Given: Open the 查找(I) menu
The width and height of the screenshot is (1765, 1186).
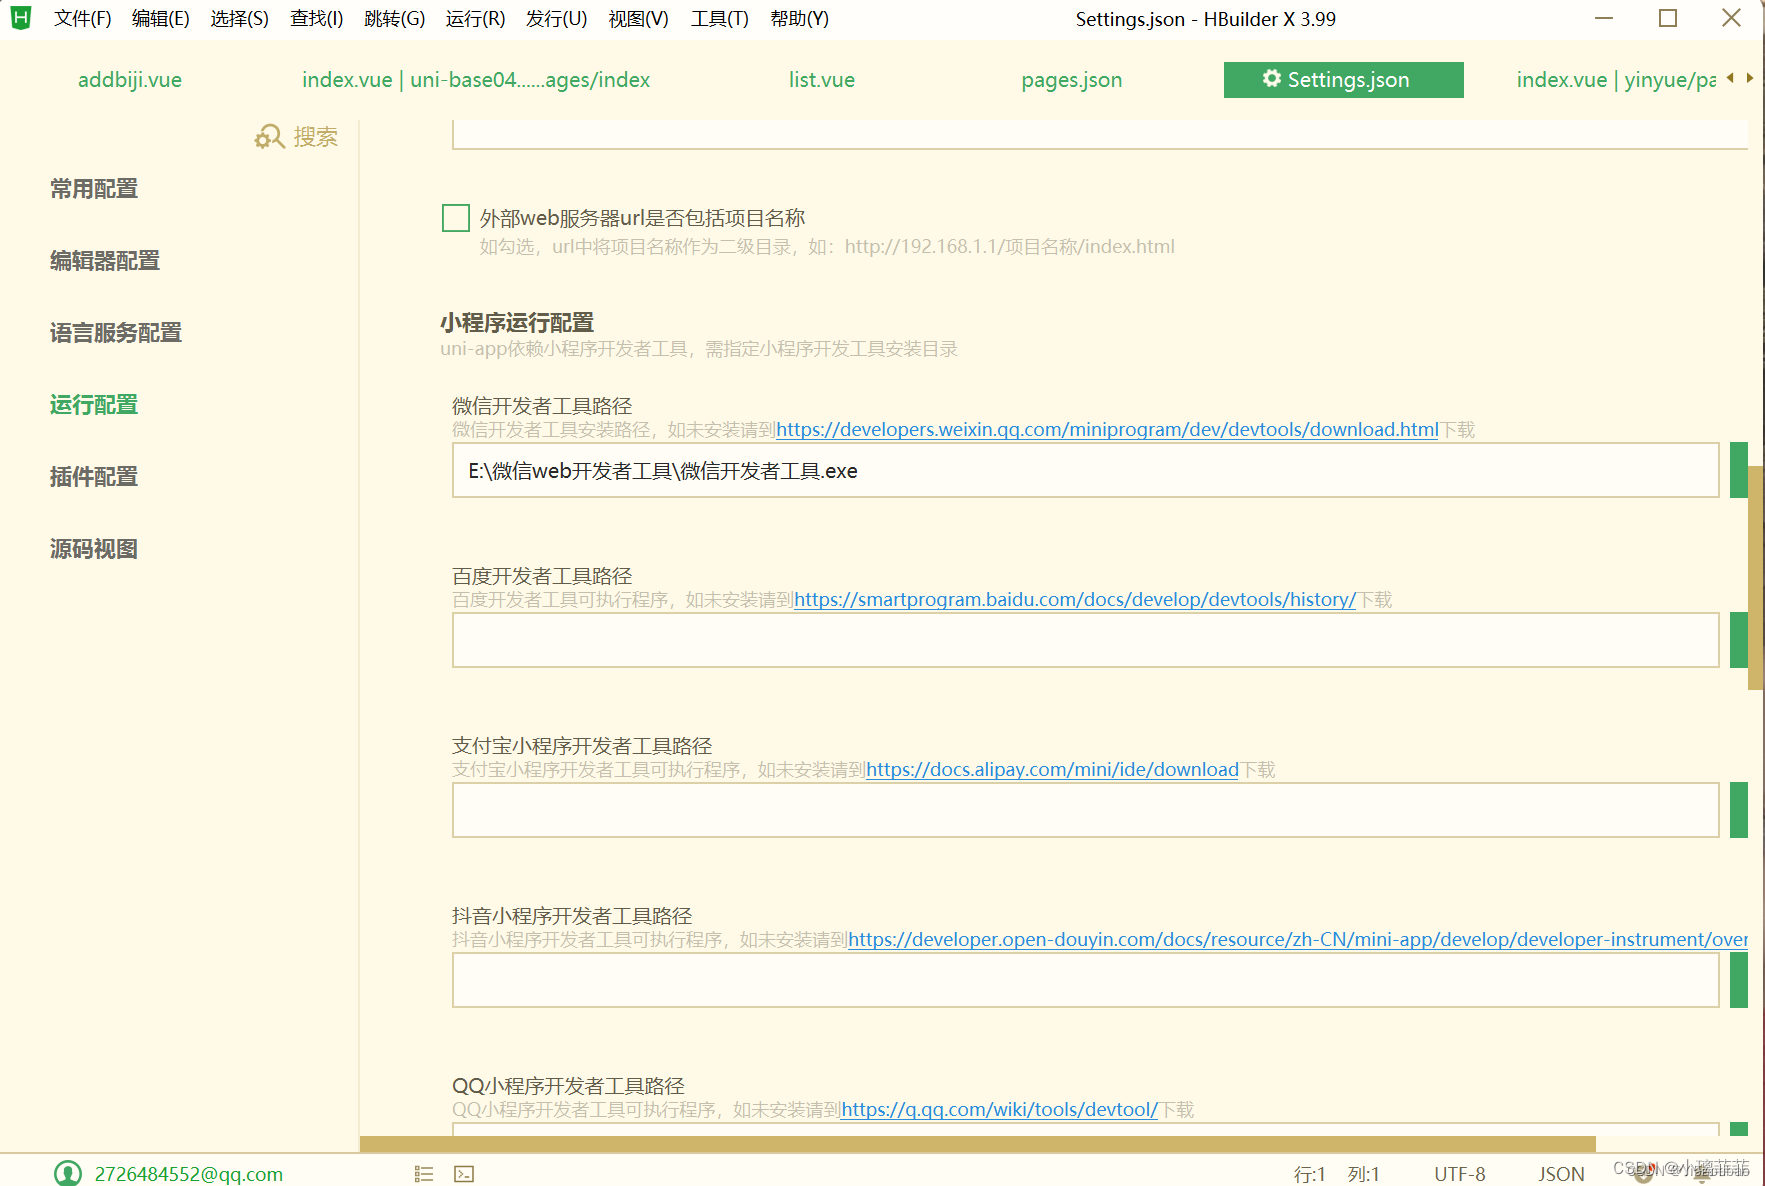Looking at the screenshot, I should (x=316, y=19).
